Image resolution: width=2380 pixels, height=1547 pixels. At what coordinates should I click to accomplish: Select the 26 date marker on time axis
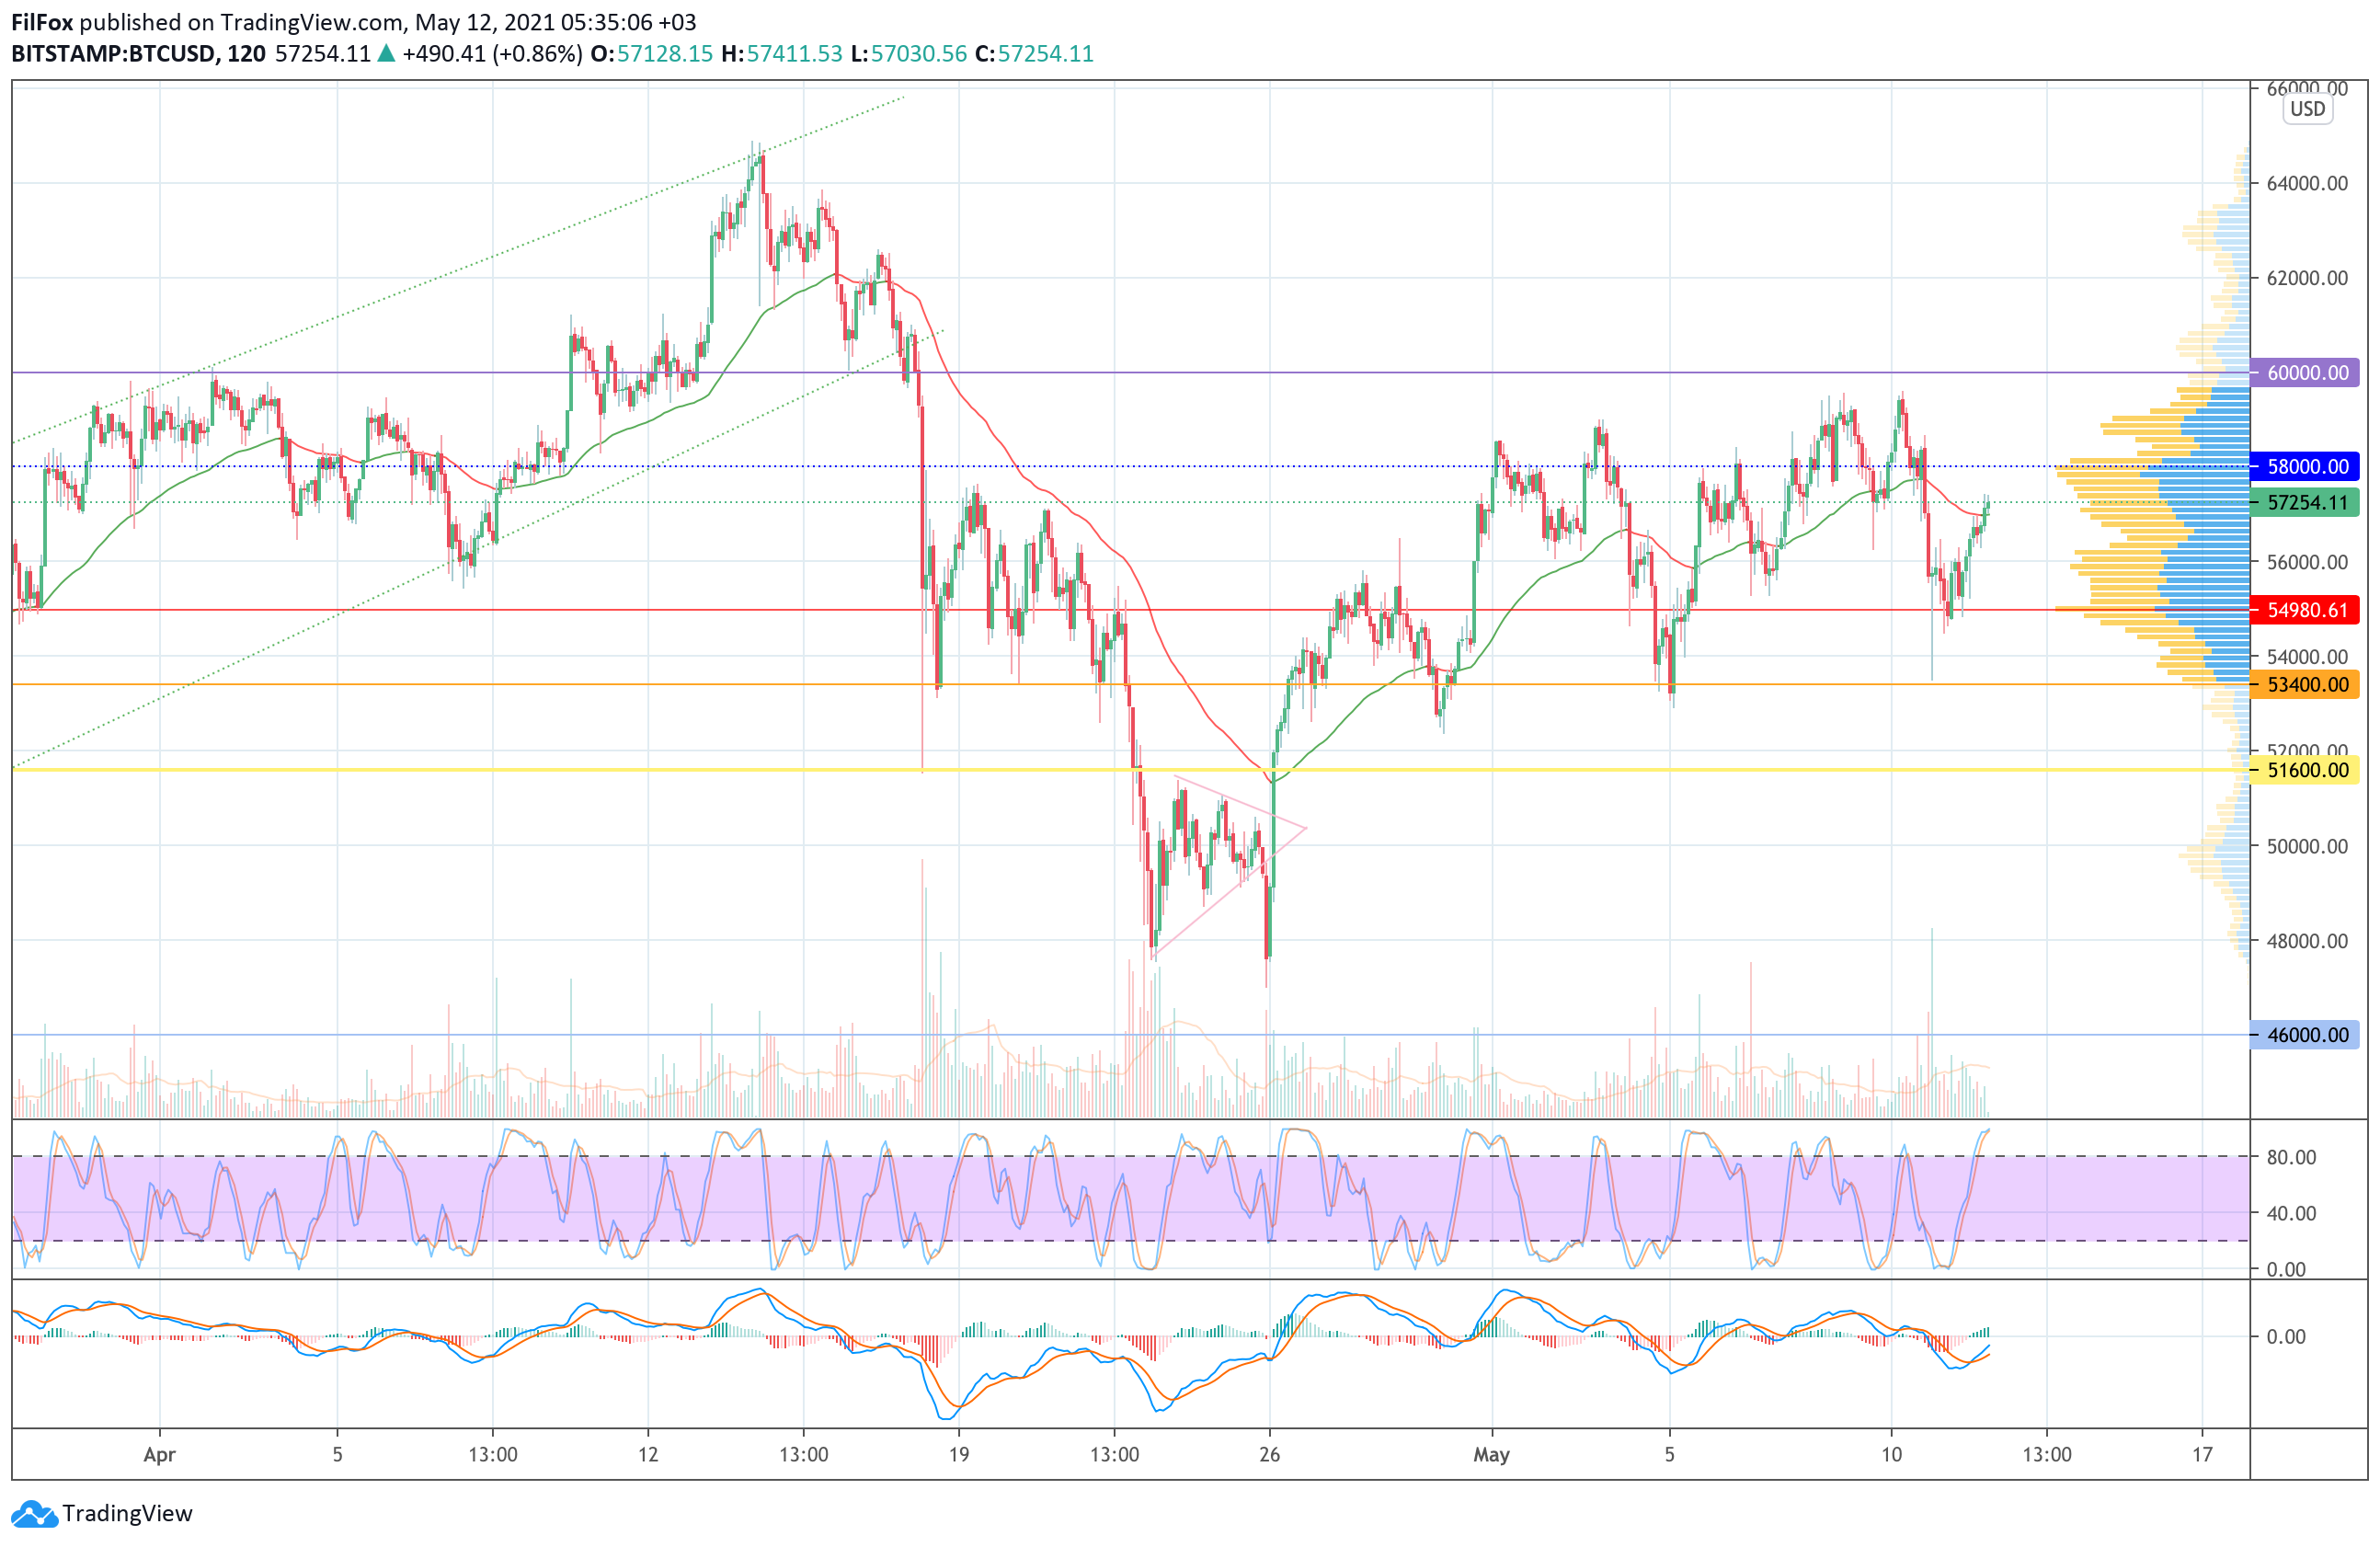(x=1269, y=1455)
